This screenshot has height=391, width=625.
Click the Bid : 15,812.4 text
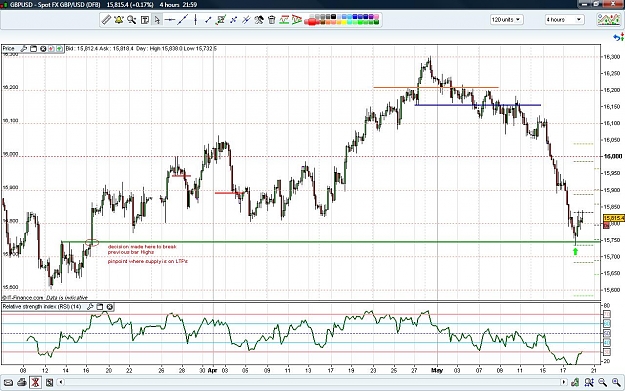82,48
